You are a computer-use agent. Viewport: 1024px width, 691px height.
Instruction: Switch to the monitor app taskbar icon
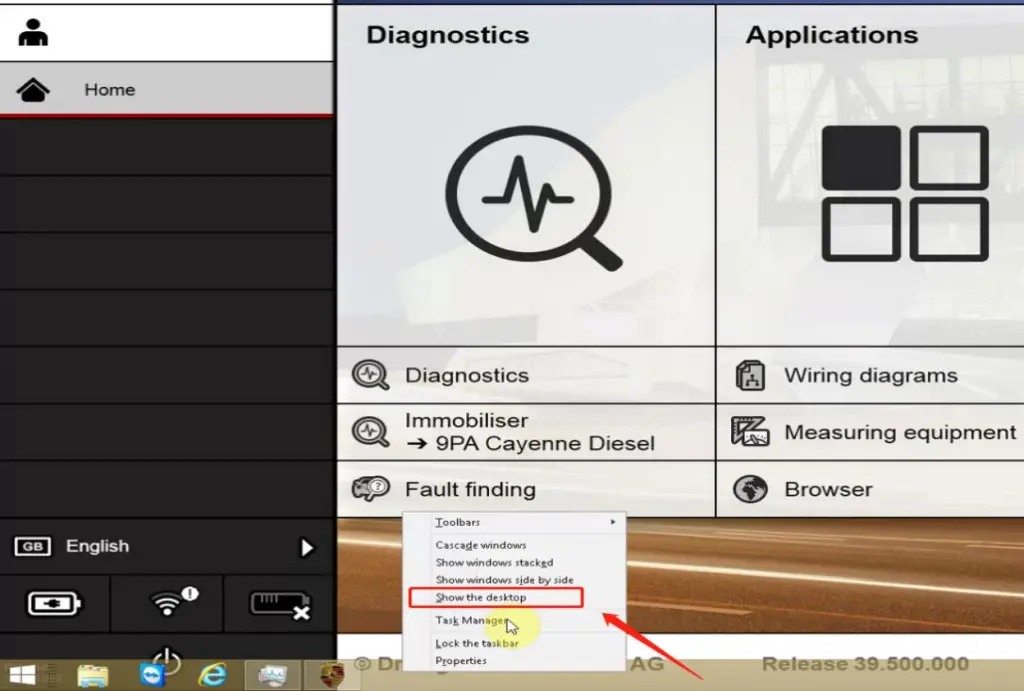[x=273, y=675]
